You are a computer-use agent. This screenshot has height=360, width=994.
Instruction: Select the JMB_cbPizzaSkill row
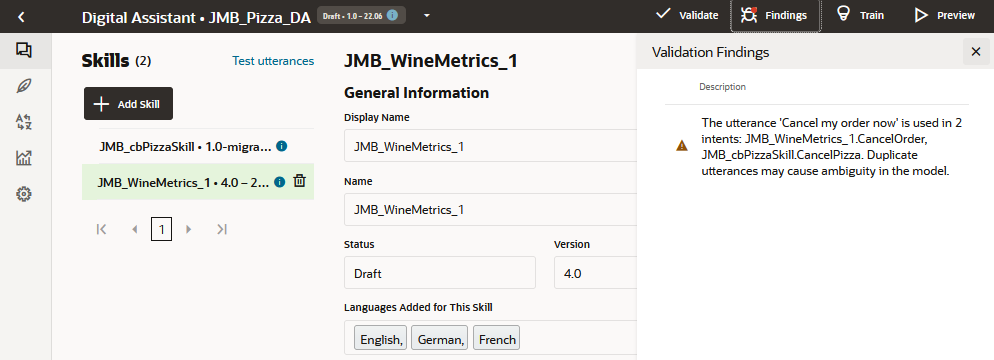[x=198, y=146]
